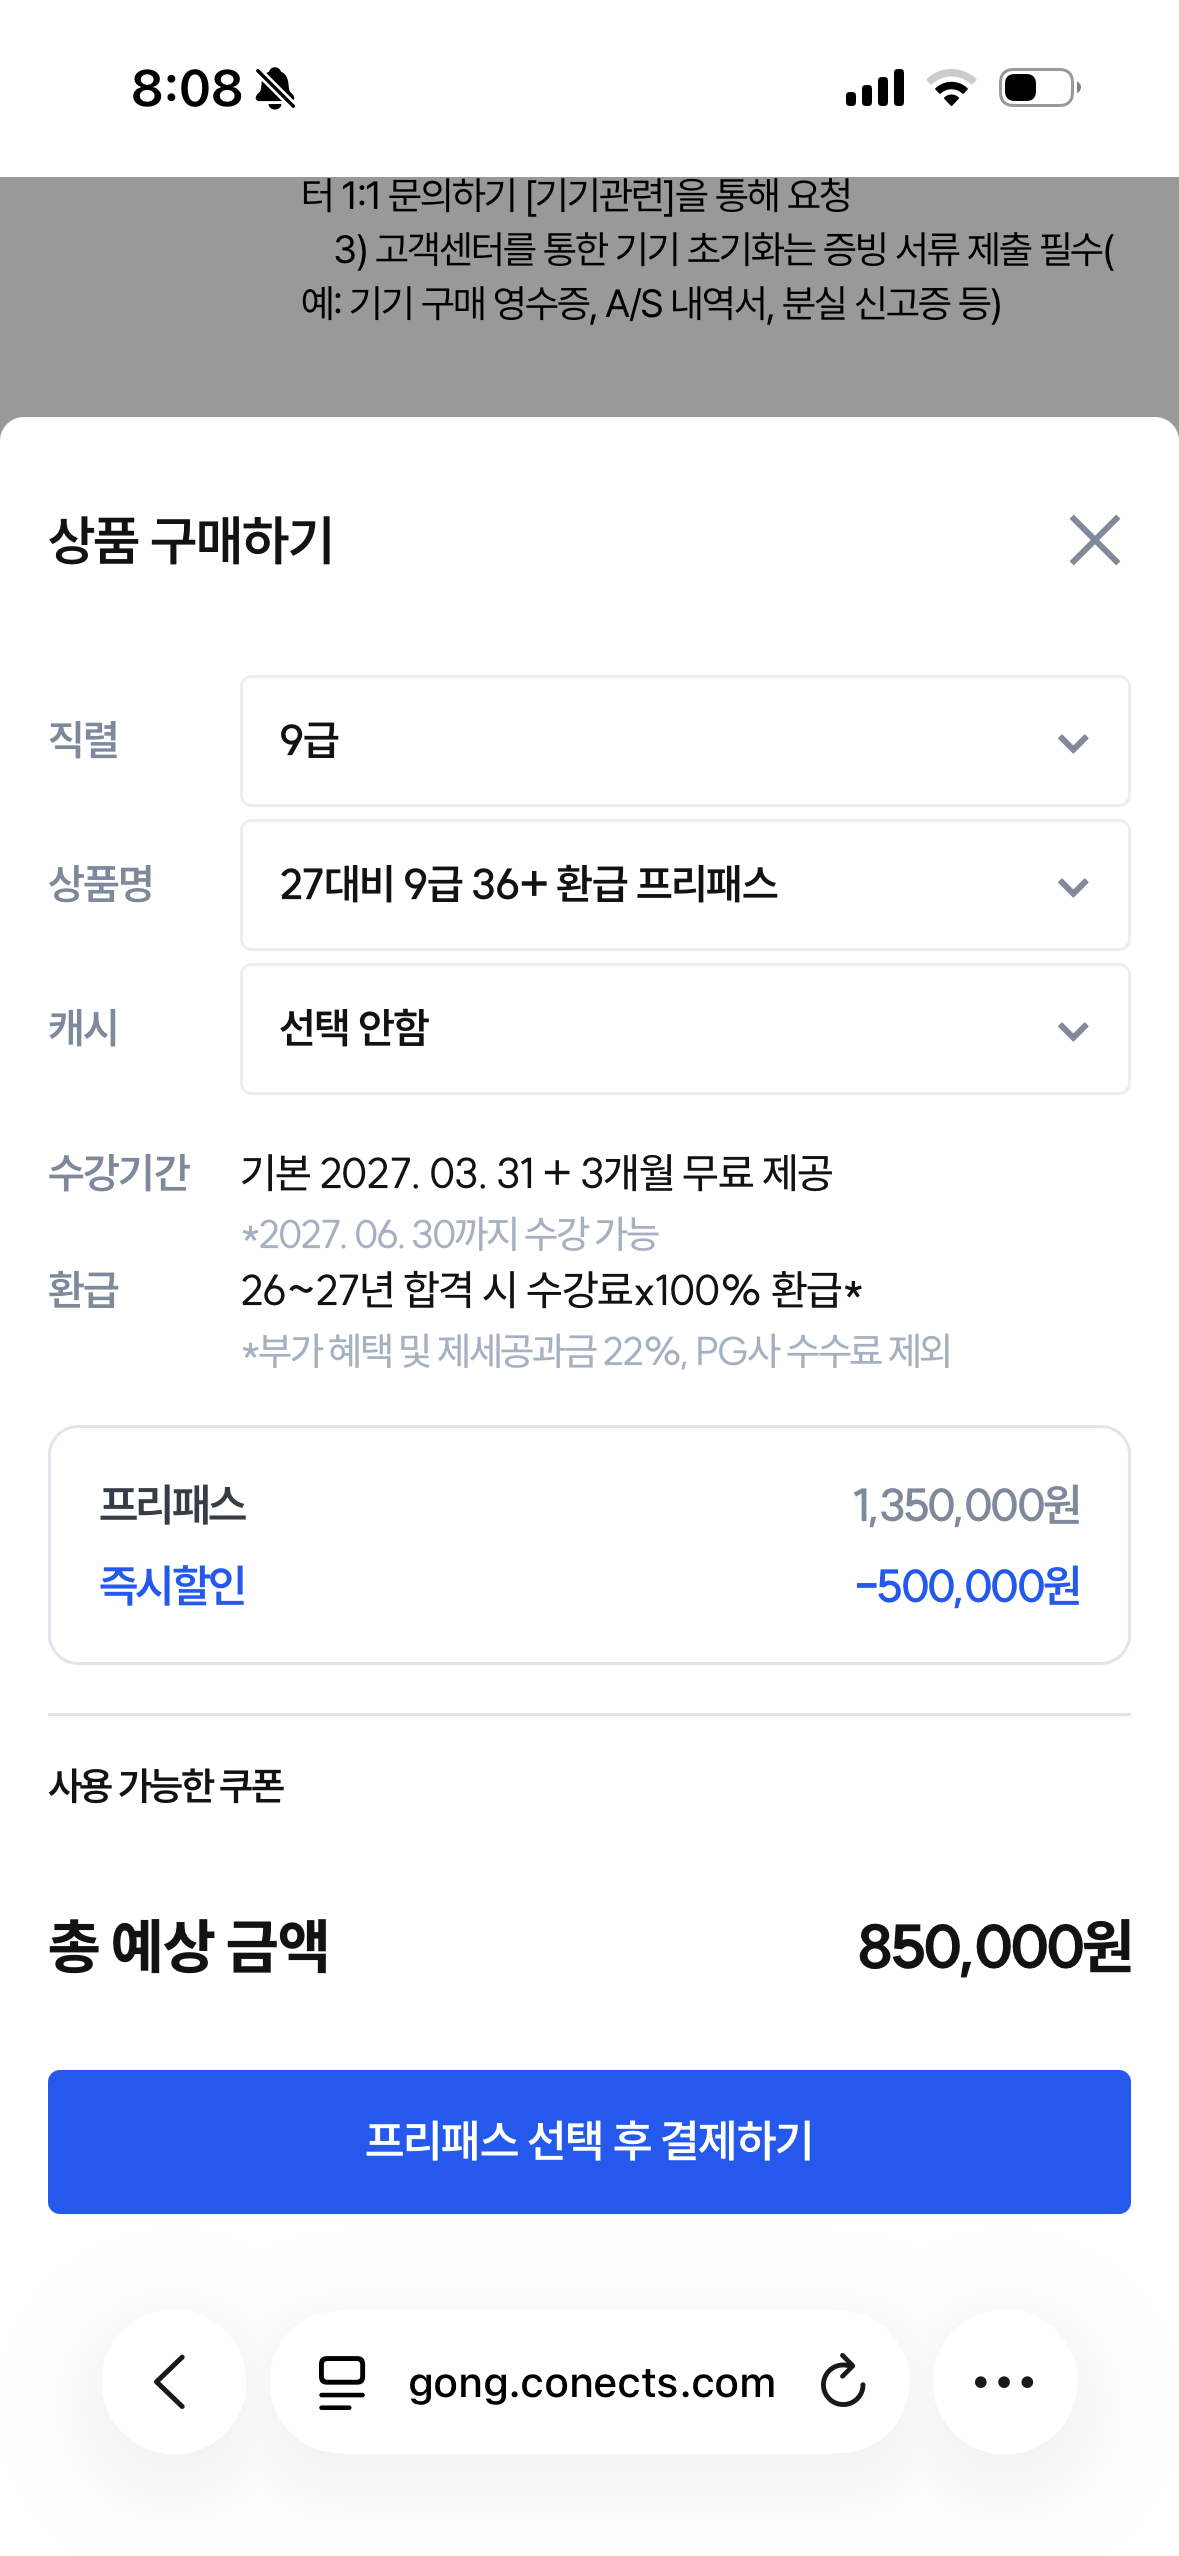Click chevron in 27대비 9급 프리패스 selector
This screenshot has width=1179, height=2556.
[x=1072, y=887]
